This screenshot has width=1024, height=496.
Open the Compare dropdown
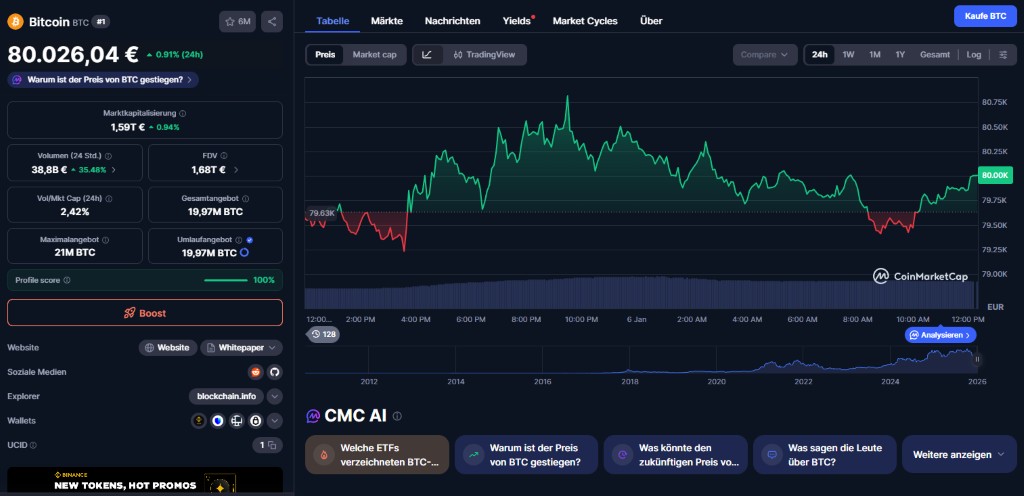[764, 55]
